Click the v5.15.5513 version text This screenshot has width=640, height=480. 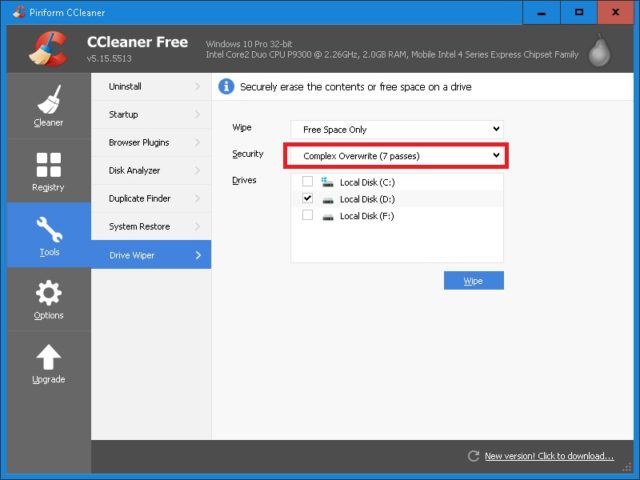(109, 58)
